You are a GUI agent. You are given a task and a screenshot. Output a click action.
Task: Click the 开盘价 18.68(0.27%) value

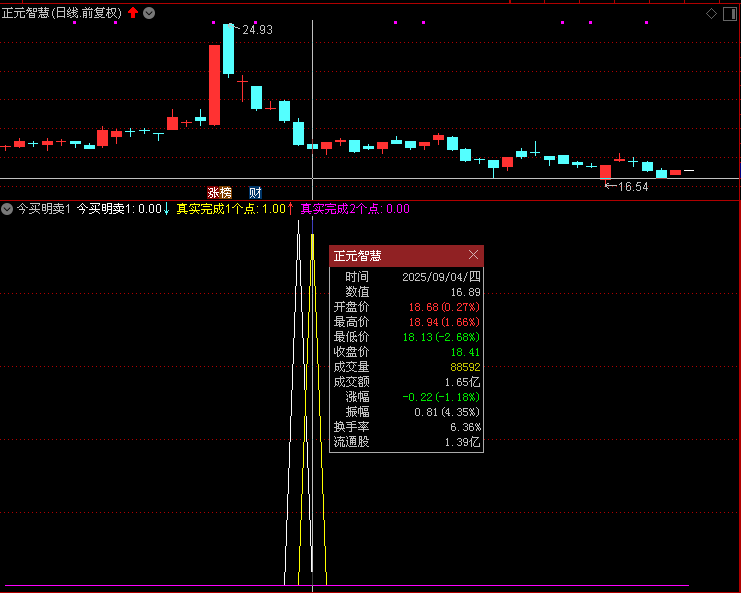pos(444,307)
